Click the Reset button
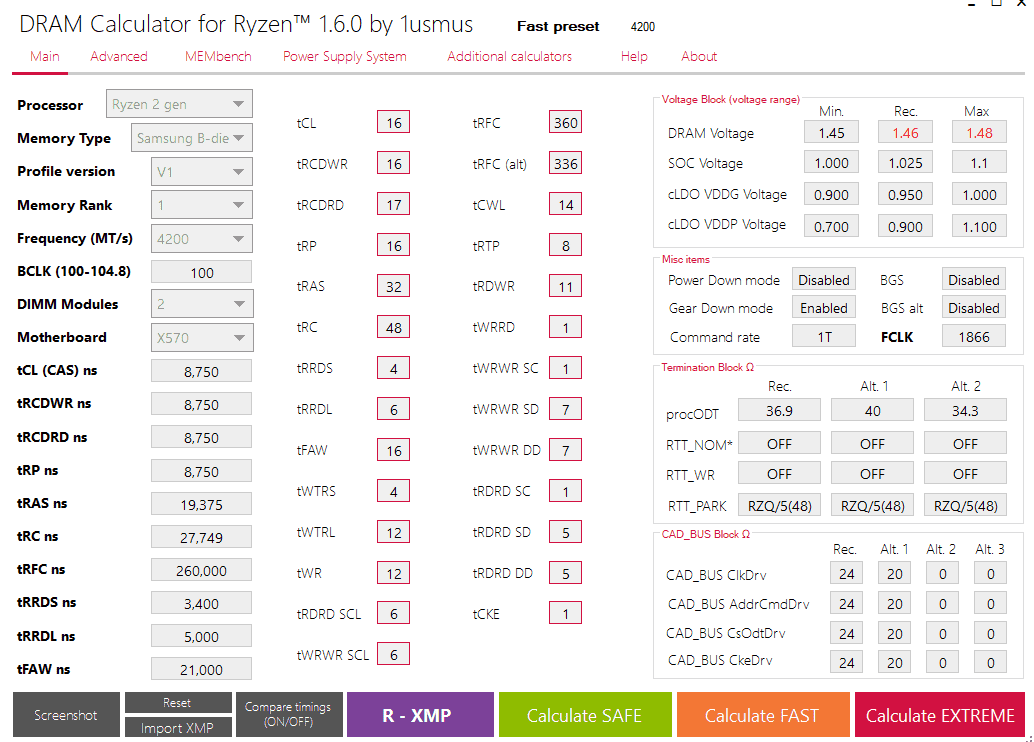This screenshot has width=1034, height=742. pyautogui.click(x=177, y=703)
